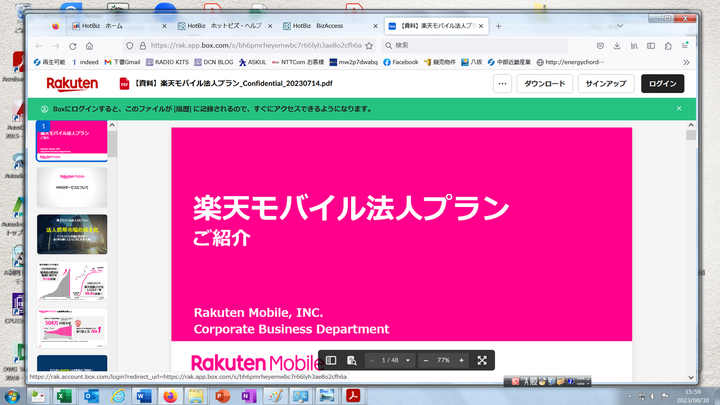The height and width of the screenshot is (405, 720).
Task: Open the 再生可能 bookmark
Action: pos(49,62)
